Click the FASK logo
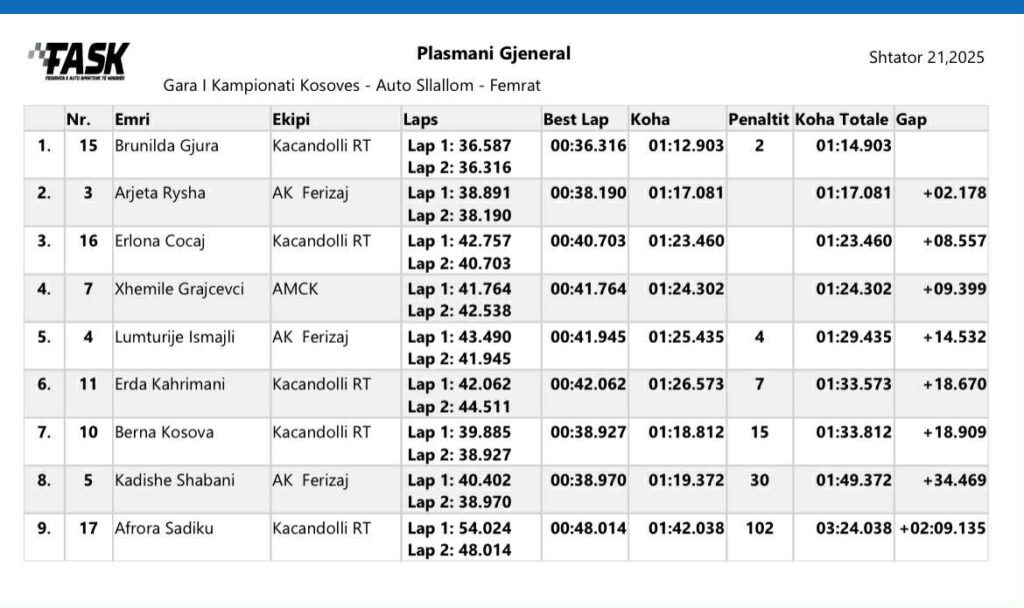Image resolution: width=1024 pixels, height=608 pixels. click(x=78, y=61)
